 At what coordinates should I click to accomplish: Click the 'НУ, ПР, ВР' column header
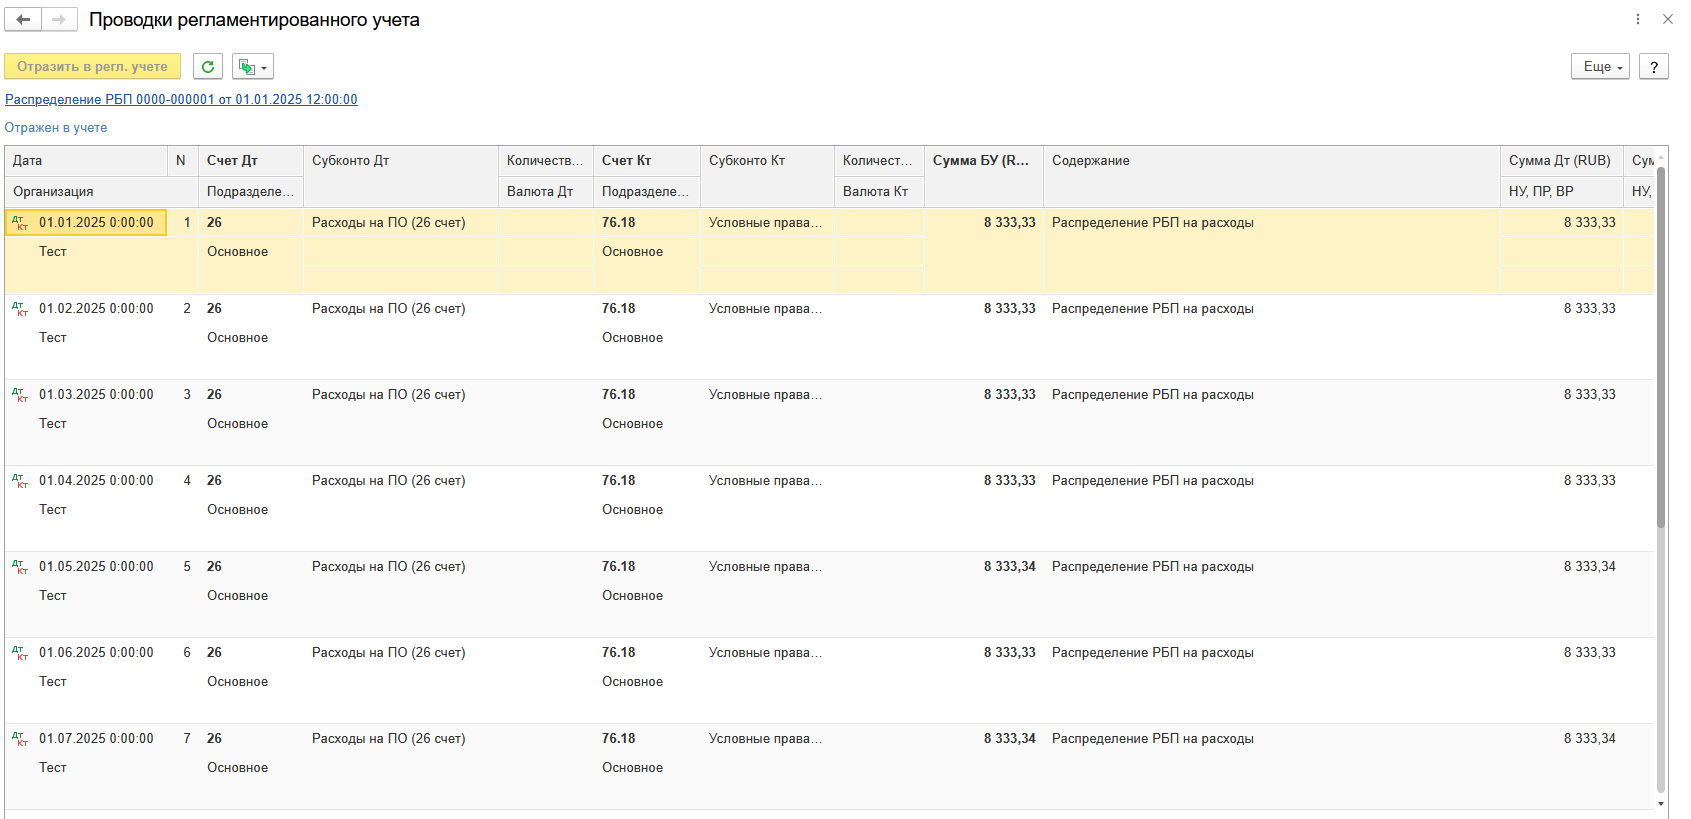point(1561,191)
